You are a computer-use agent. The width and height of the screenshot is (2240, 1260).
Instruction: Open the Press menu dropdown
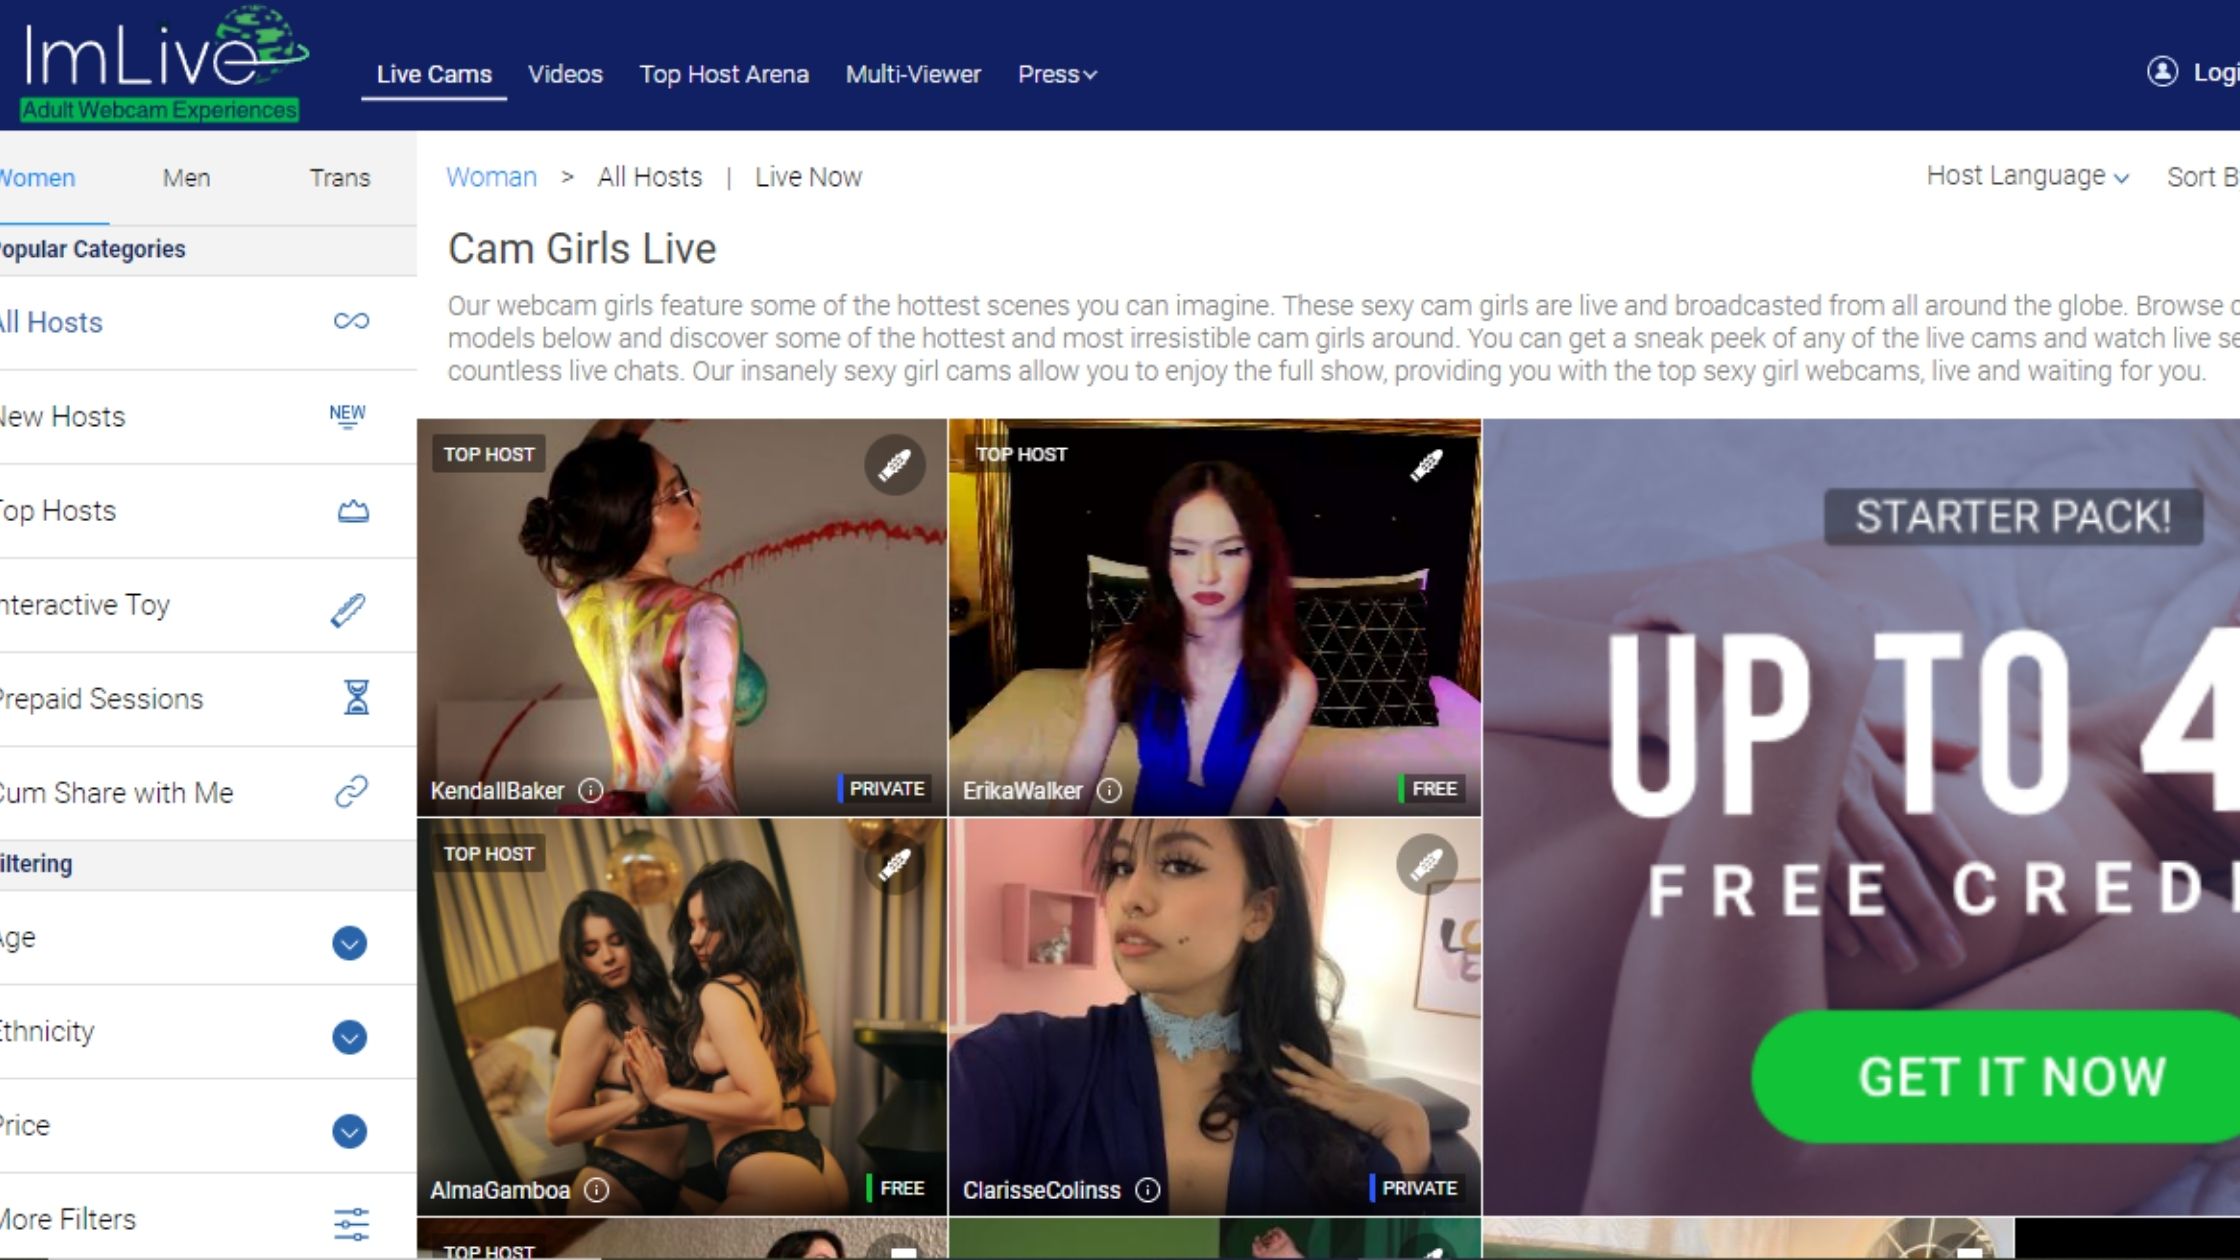coord(1056,74)
